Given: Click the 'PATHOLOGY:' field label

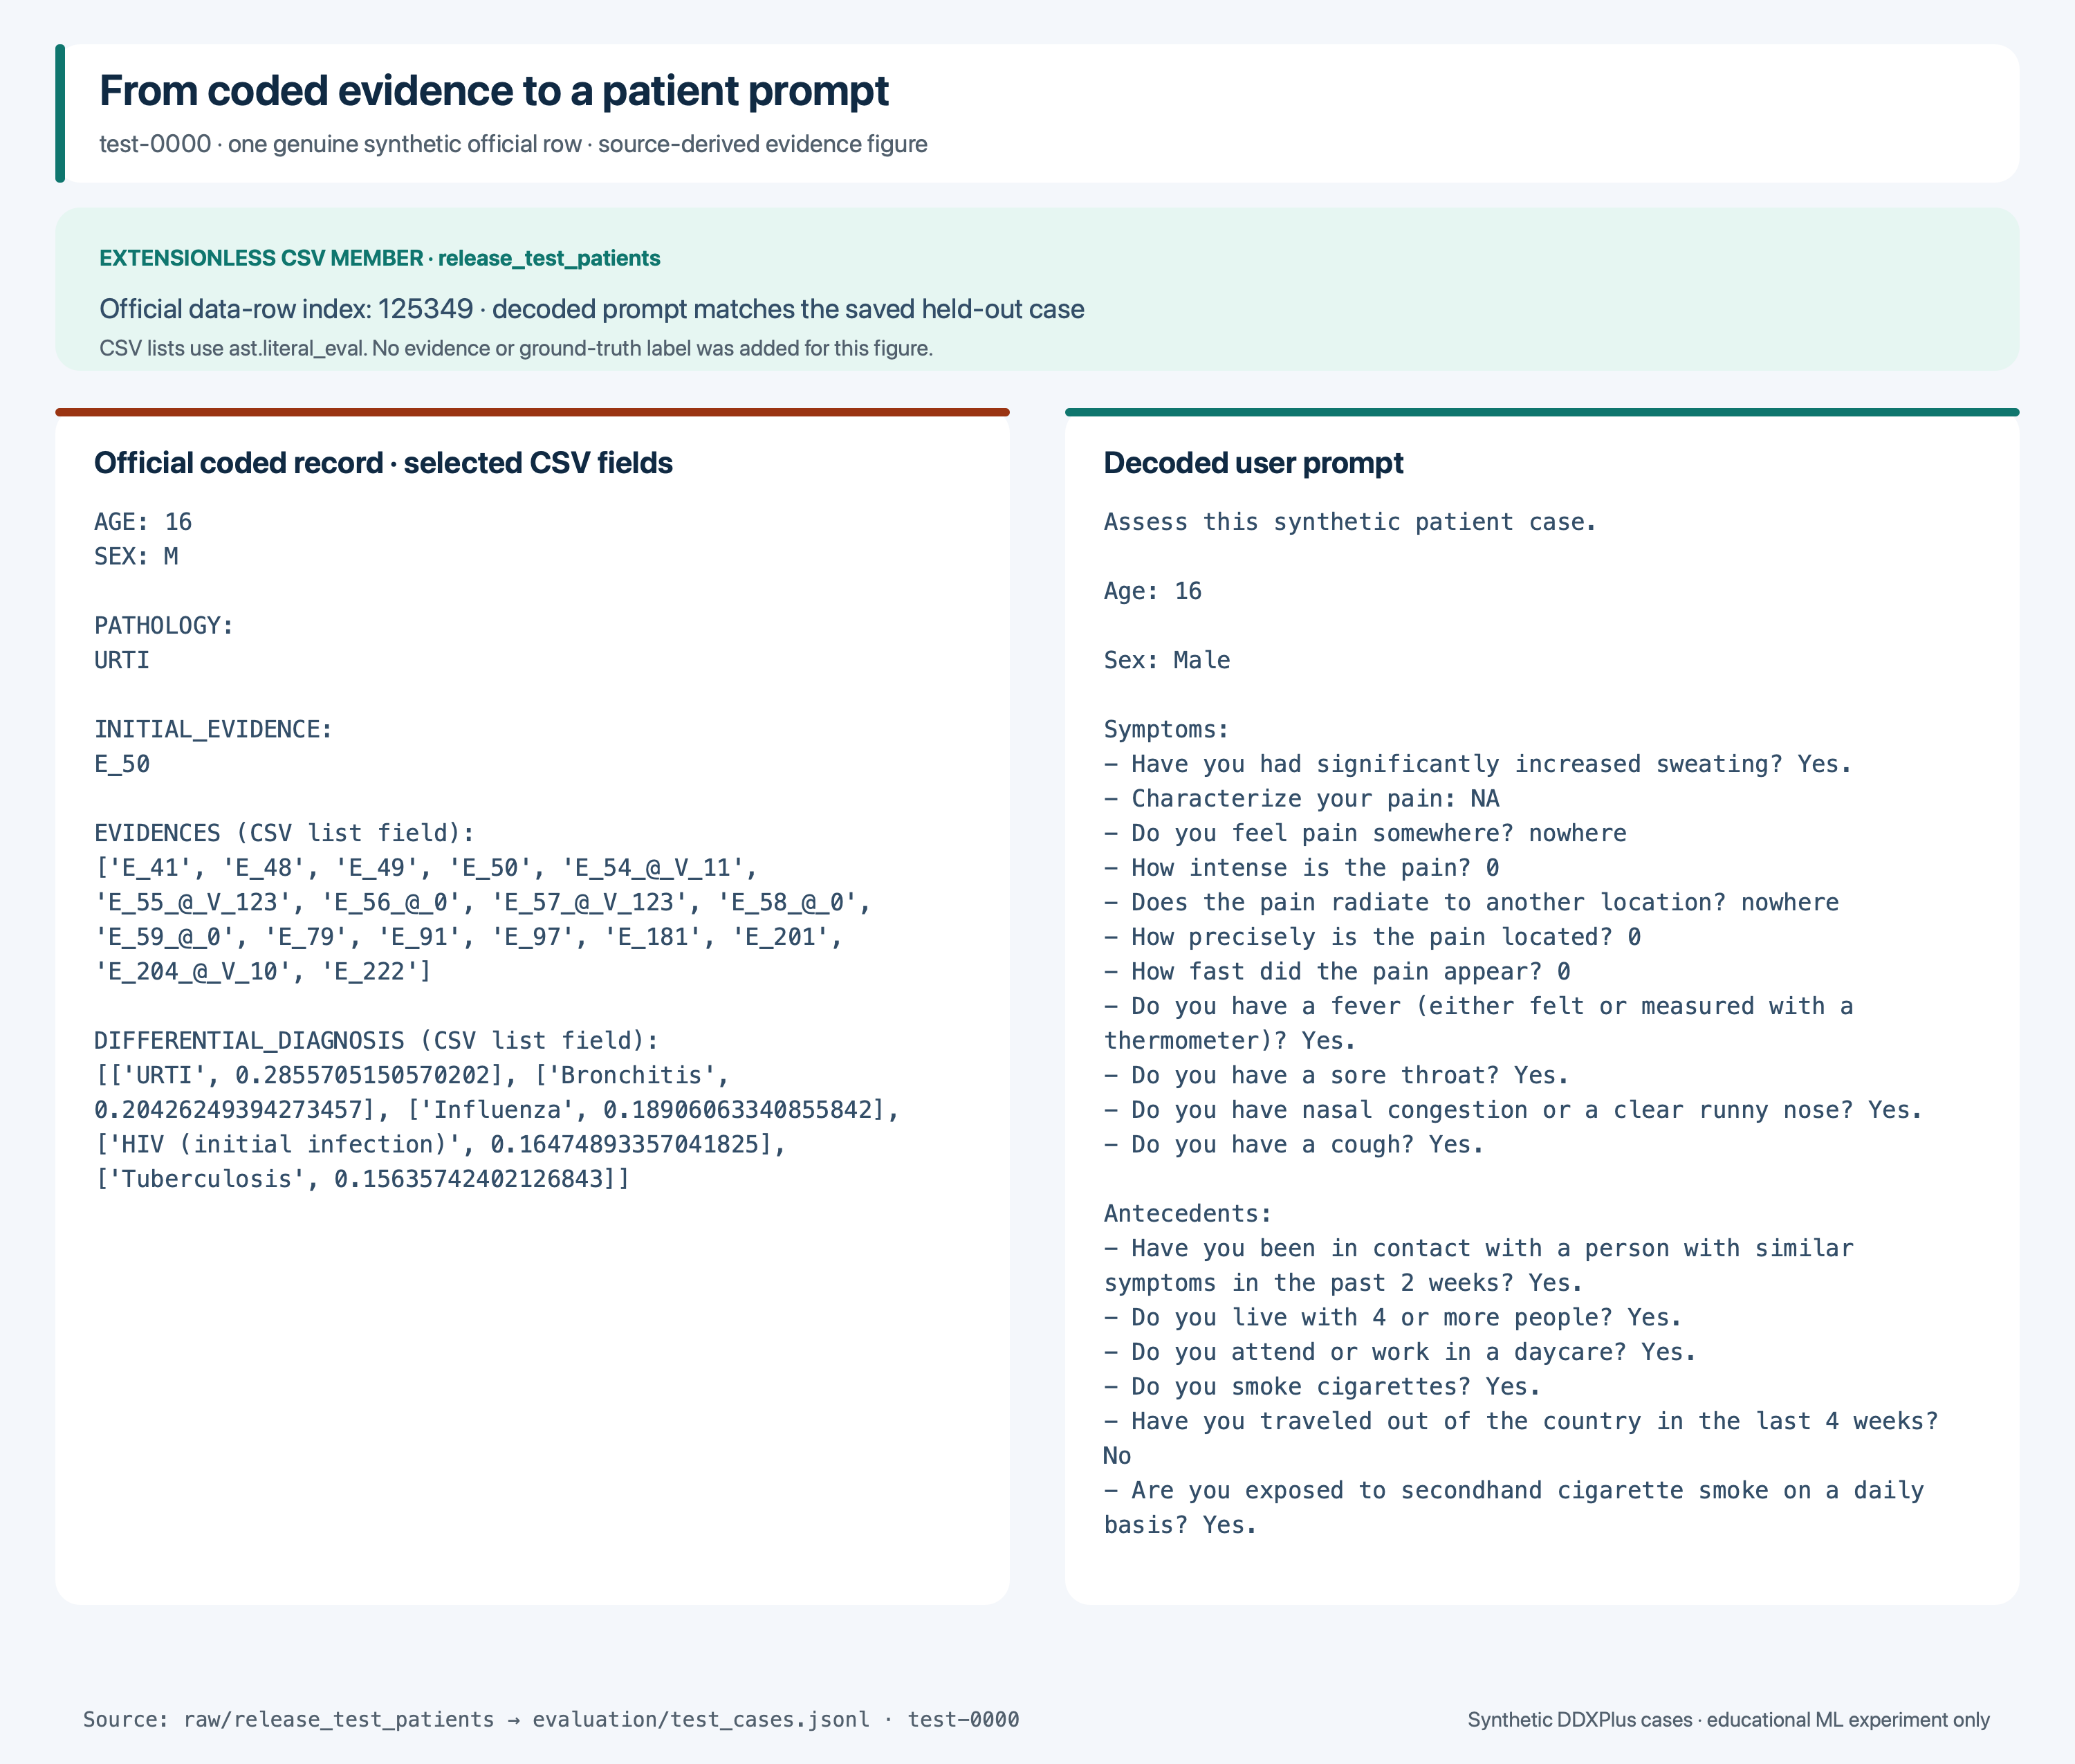Looking at the screenshot, I should pyautogui.click(x=164, y=626).
